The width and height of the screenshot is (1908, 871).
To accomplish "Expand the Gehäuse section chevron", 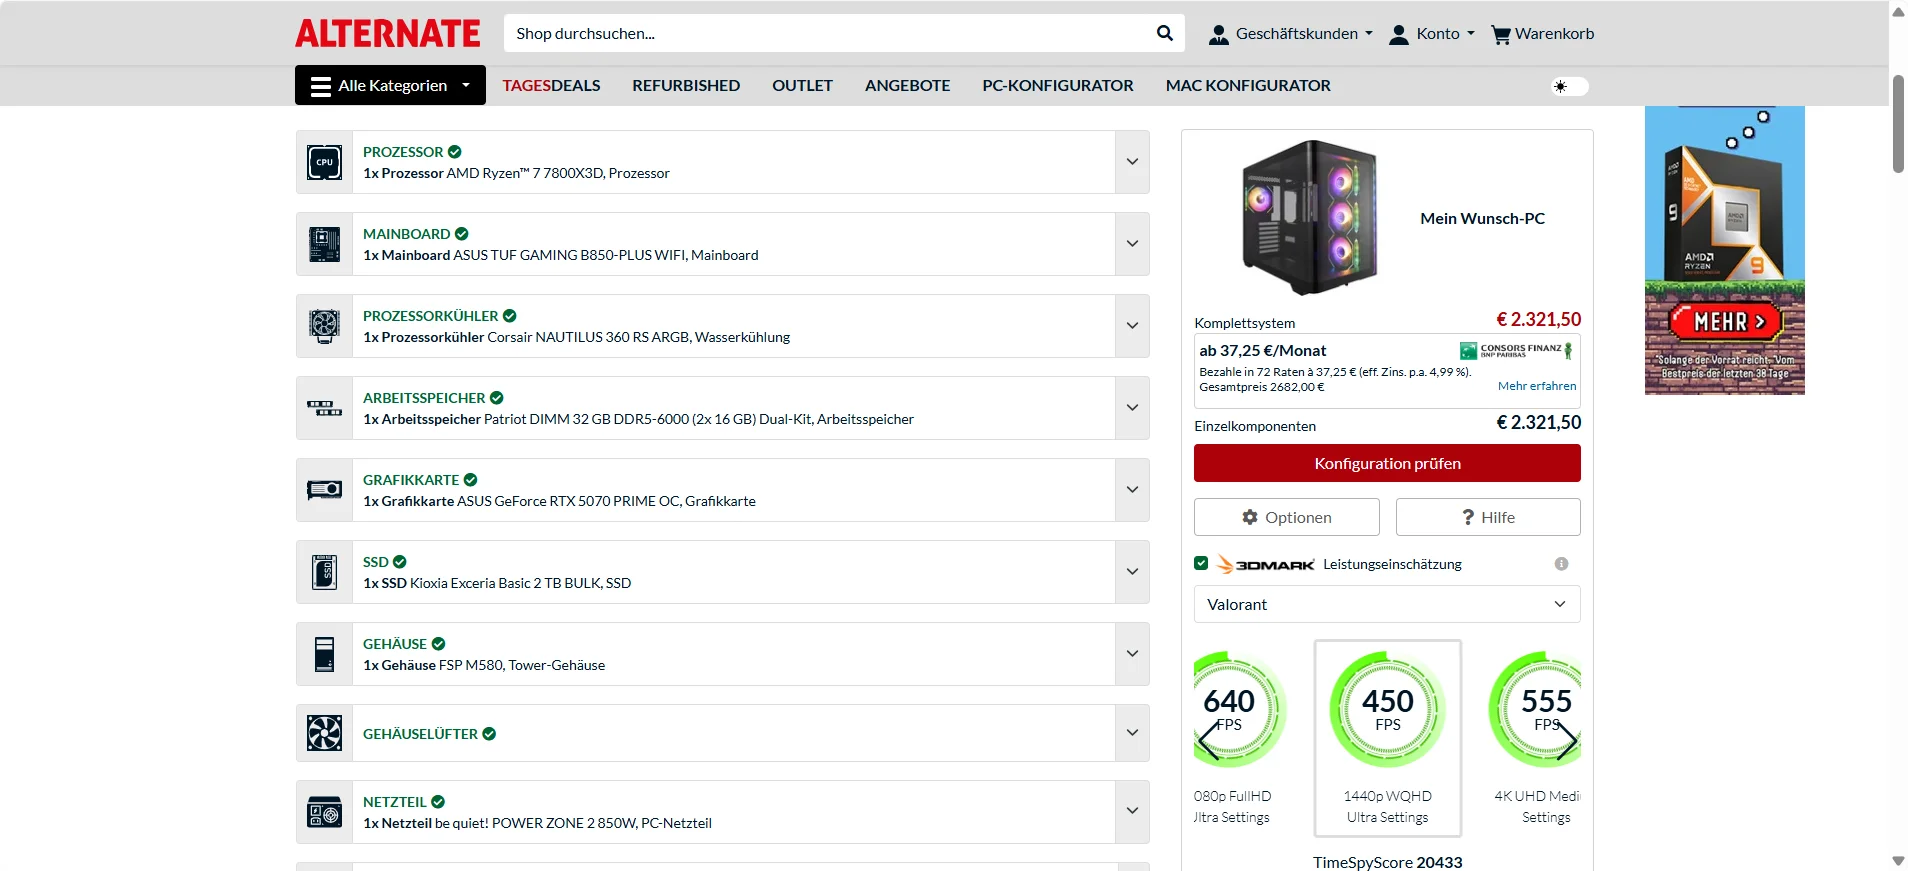I will pyautogui.click(x=1132, y=654).
